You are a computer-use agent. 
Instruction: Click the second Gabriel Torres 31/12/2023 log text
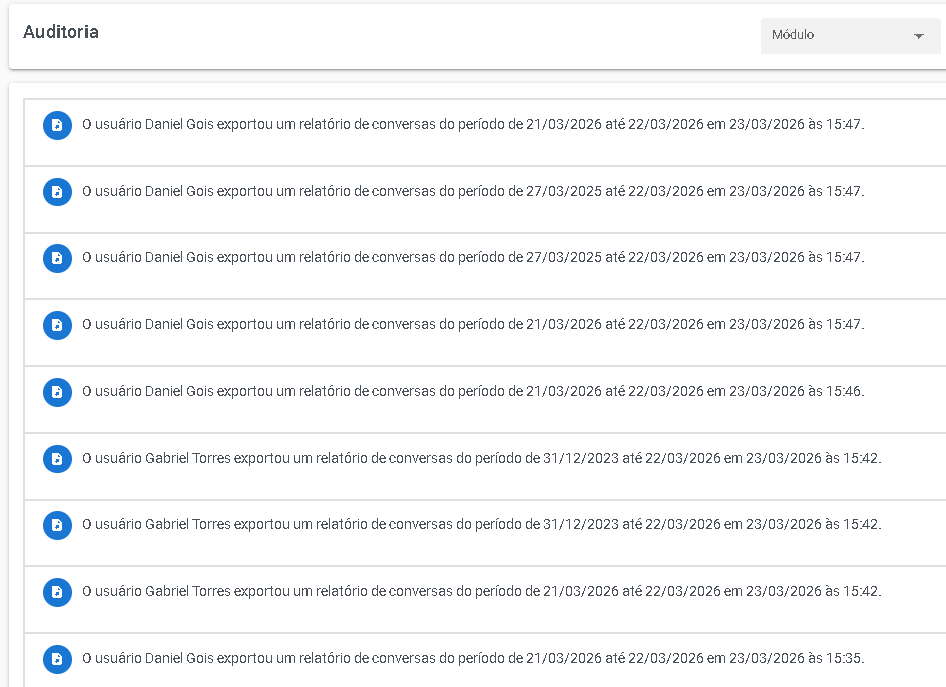481,524
